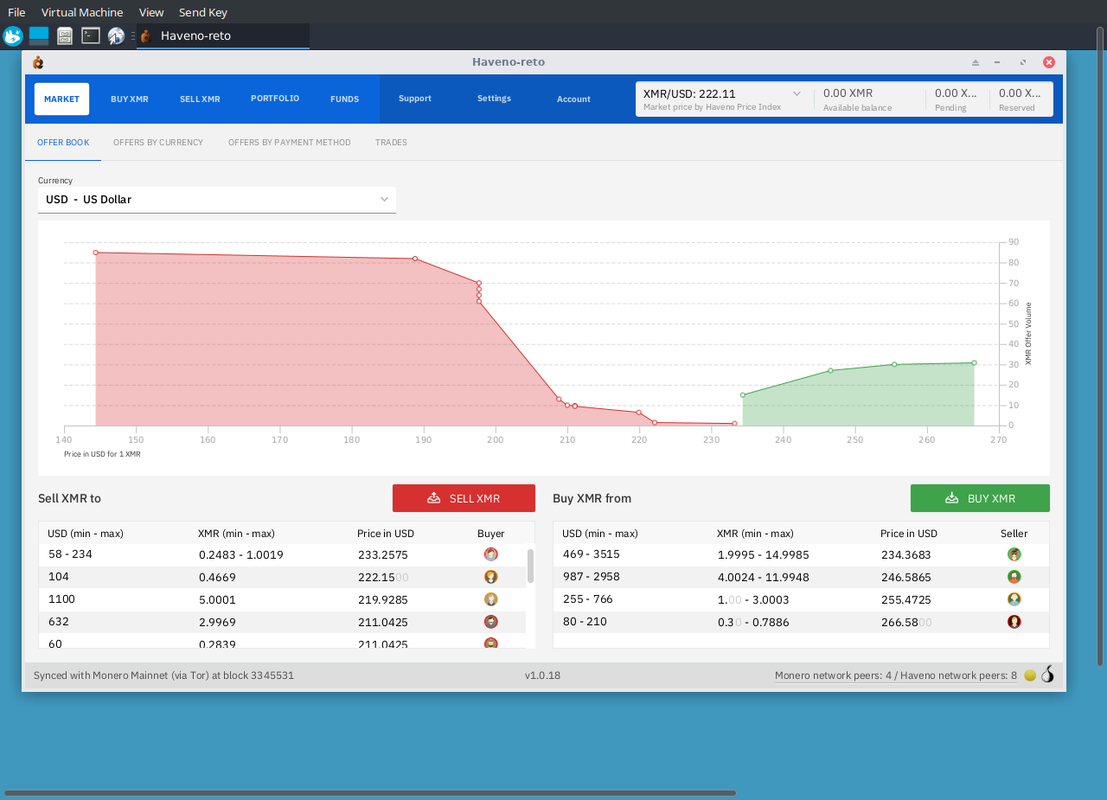Open the File menu

point(16,12)
